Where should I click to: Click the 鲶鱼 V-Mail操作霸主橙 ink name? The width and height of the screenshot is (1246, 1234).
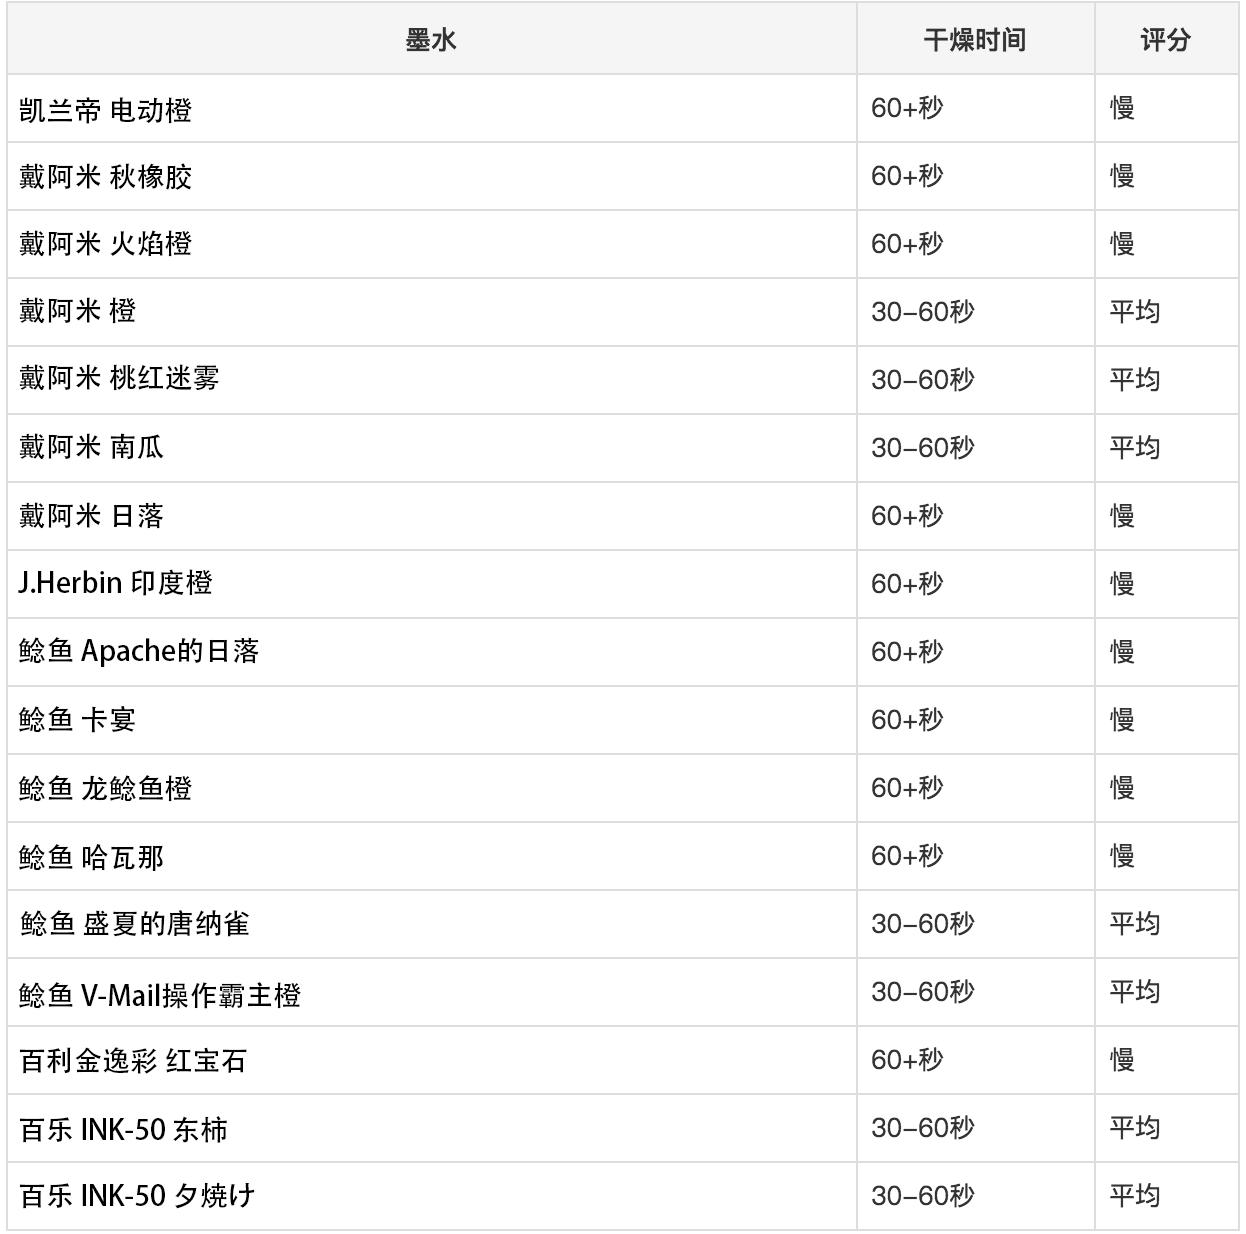[x=159, y=994]
